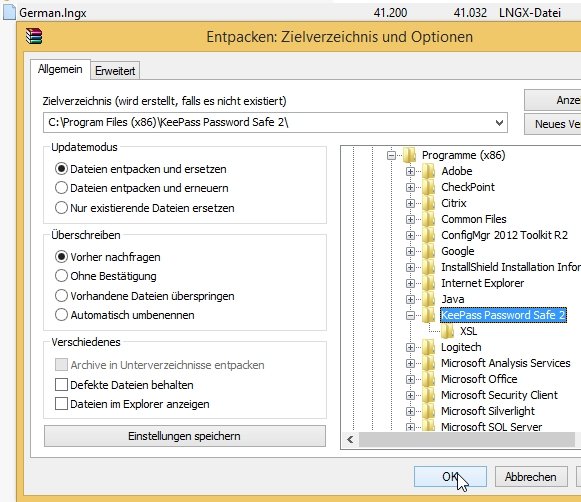The height and width of the screenshot is (502, 581).
Task: Expand the Citrix folder node
Action: point(410,203)
